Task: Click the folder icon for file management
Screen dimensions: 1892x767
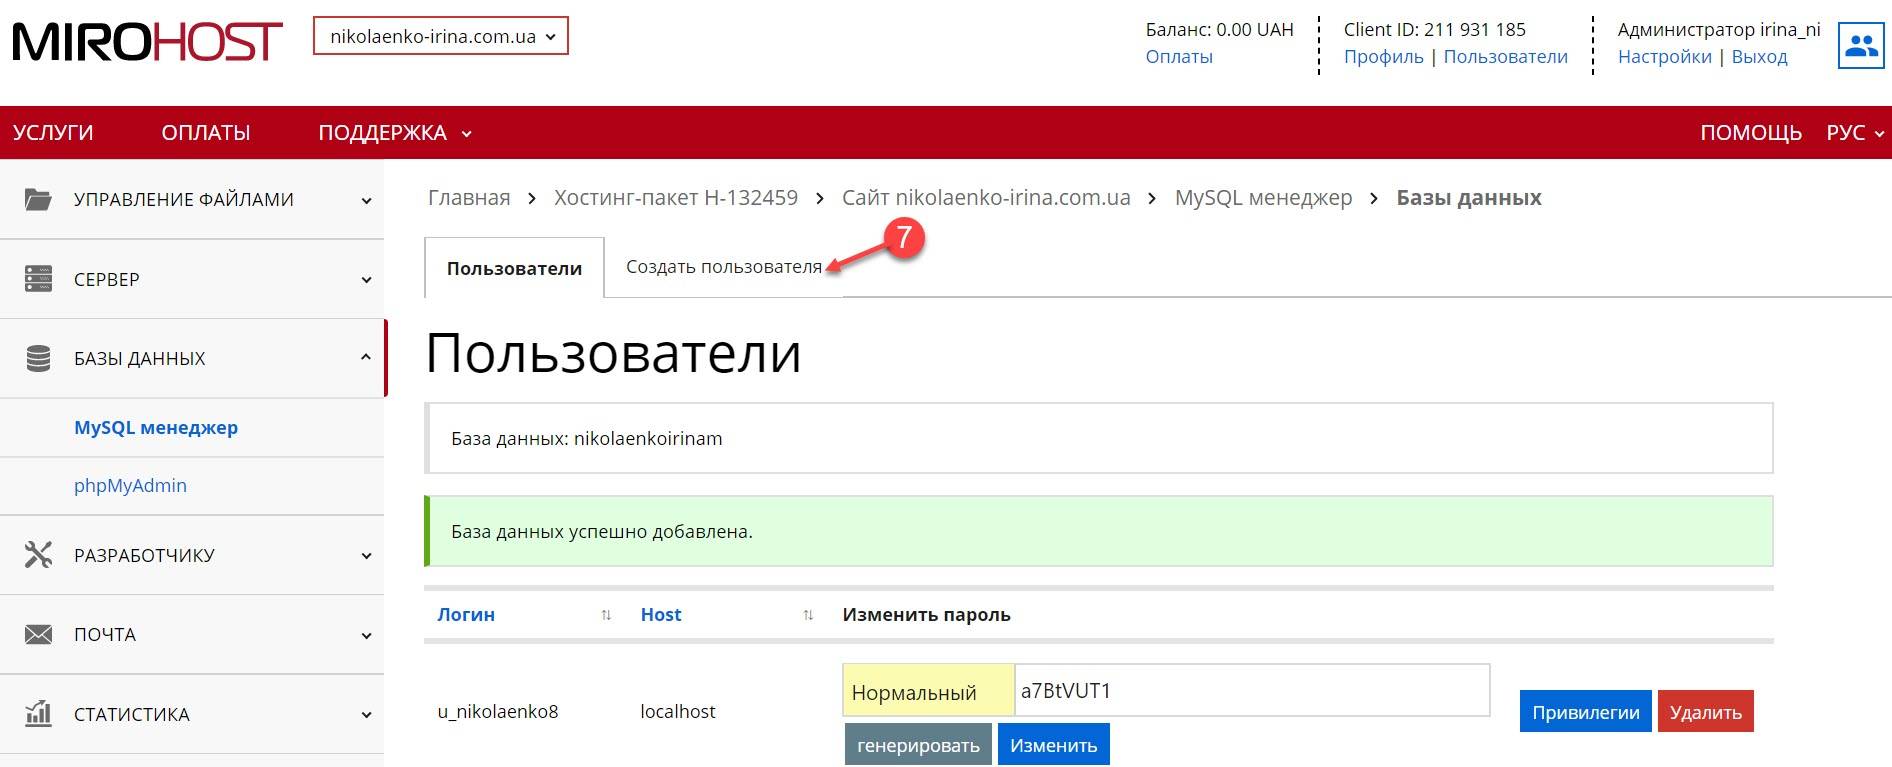Action: pyautogui.click(x=38, y=199)
